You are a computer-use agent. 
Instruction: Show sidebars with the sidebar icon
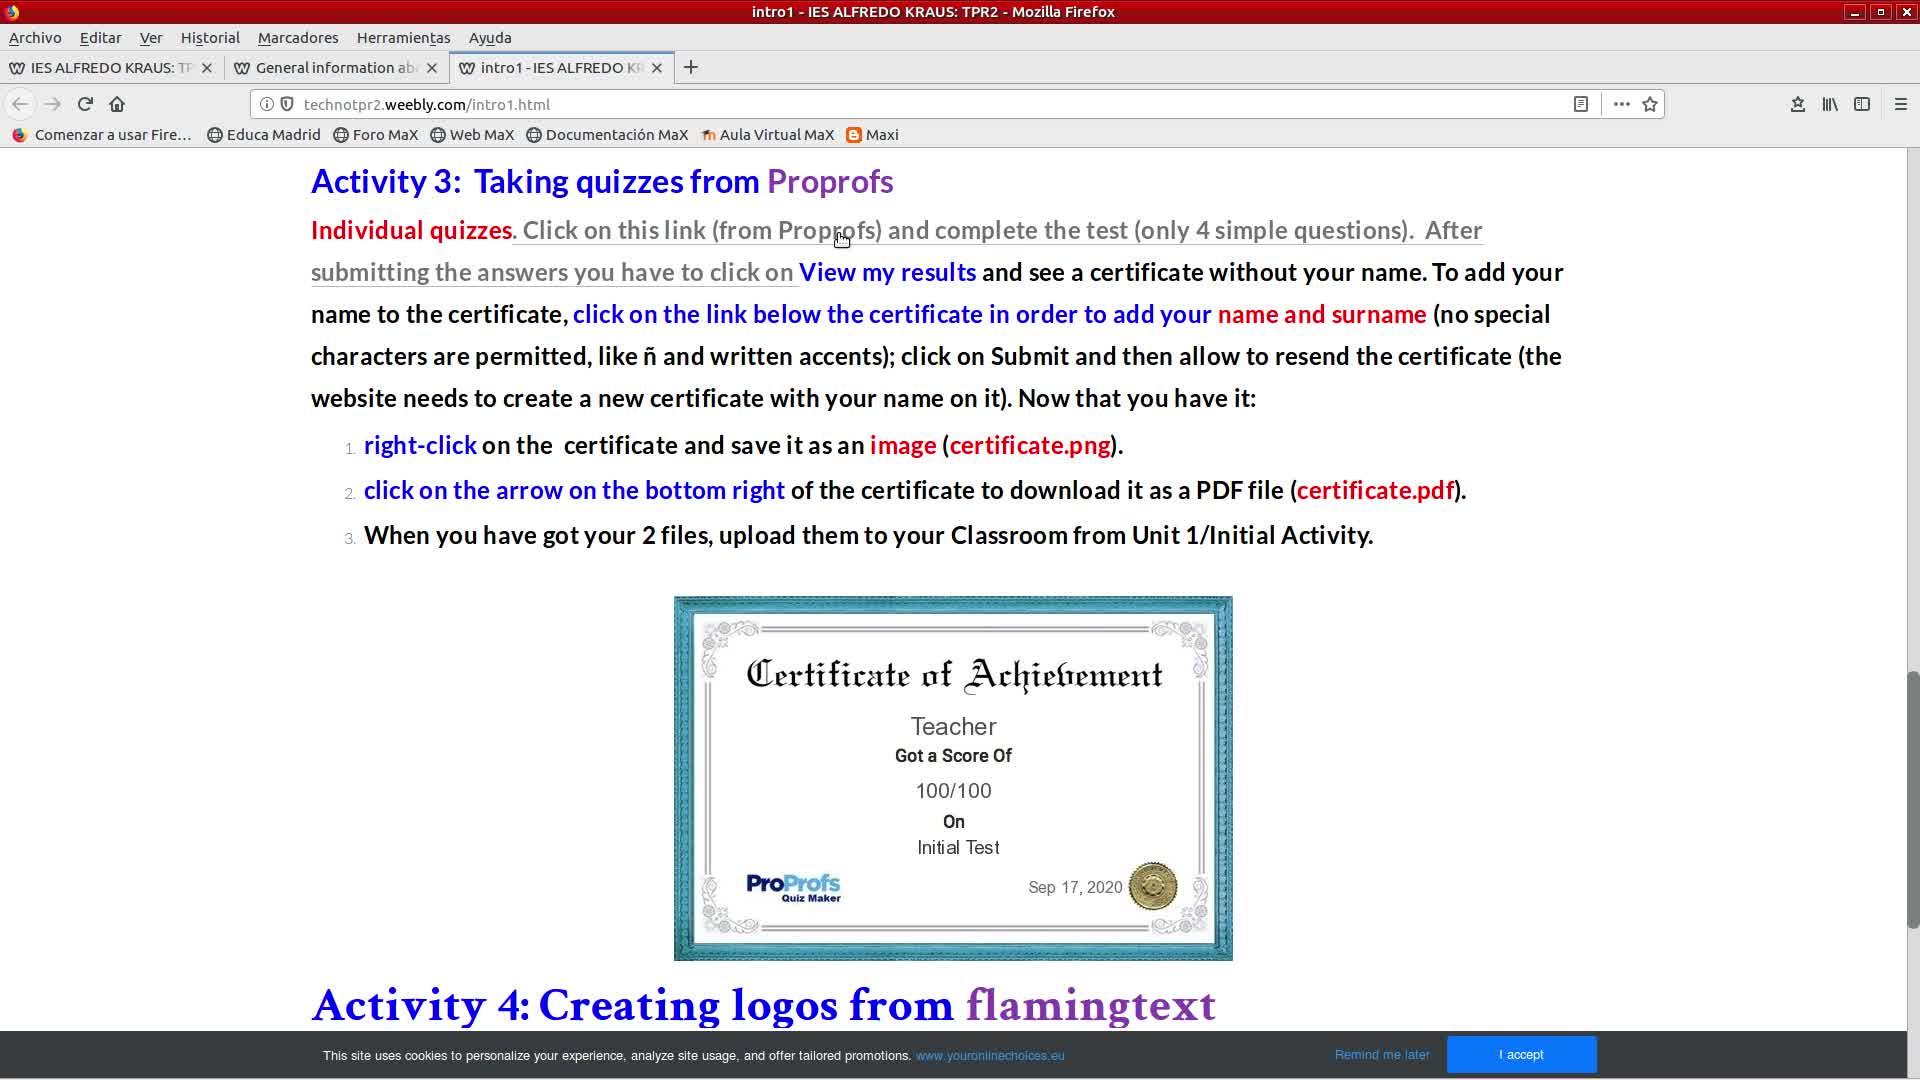tap(1862, 104)
